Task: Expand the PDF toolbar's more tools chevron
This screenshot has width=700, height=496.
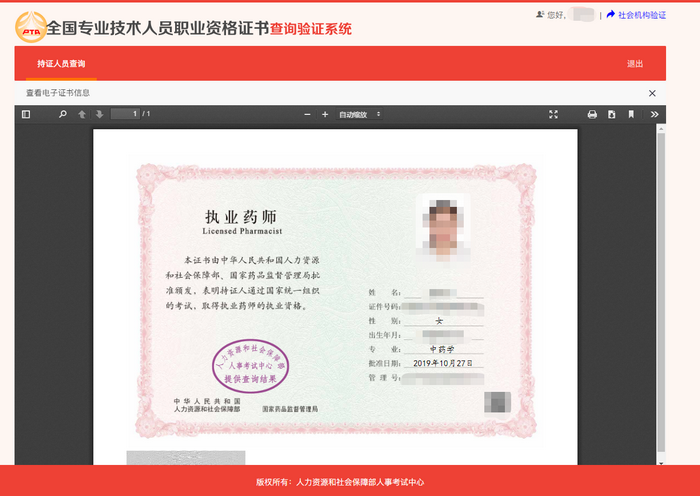Action: [x=655, y=115]
